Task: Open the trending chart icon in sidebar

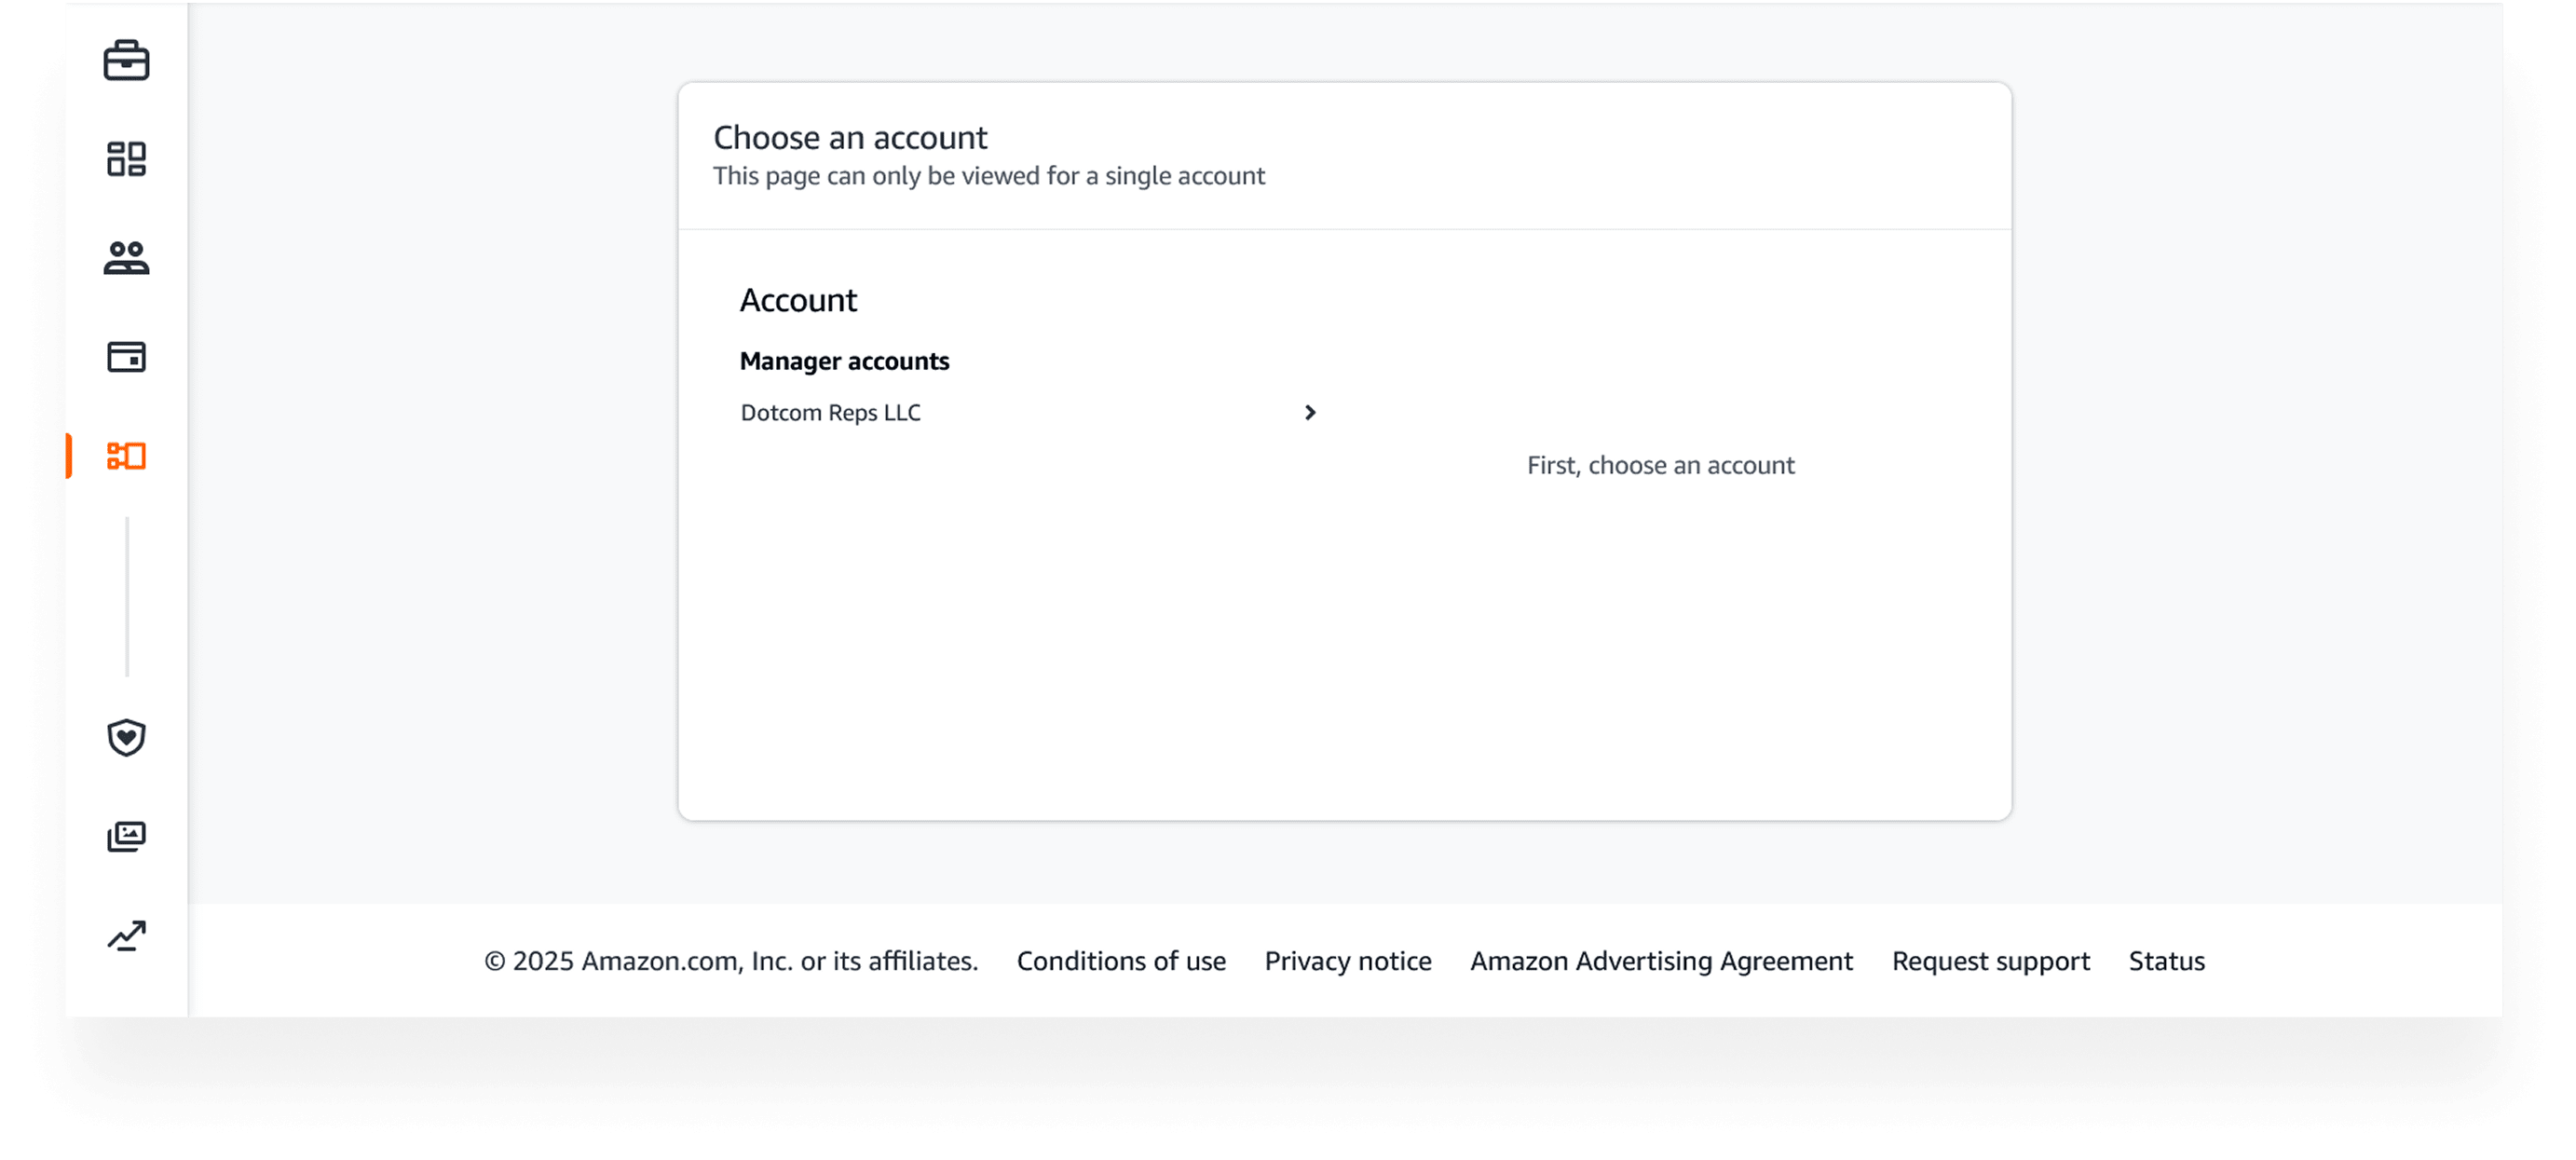Action: (x=126, y=936)
